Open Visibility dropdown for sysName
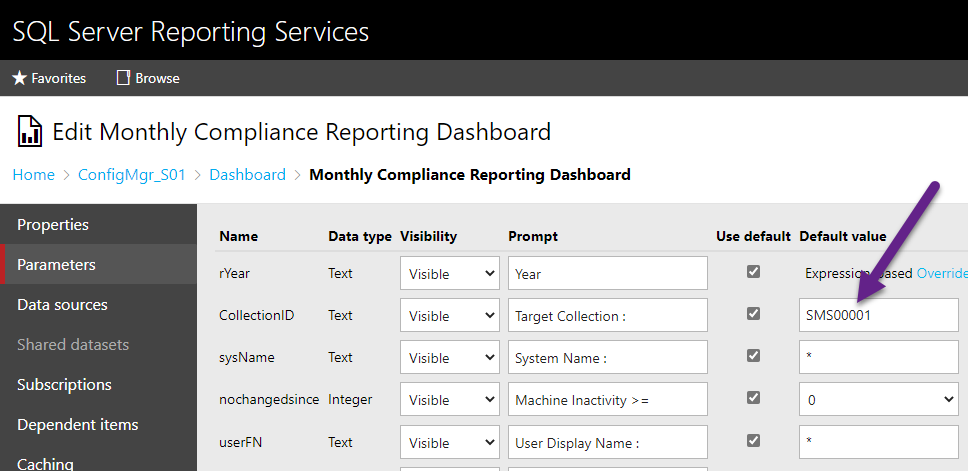Screen dimensions: 968x471 tap(450, 357)
